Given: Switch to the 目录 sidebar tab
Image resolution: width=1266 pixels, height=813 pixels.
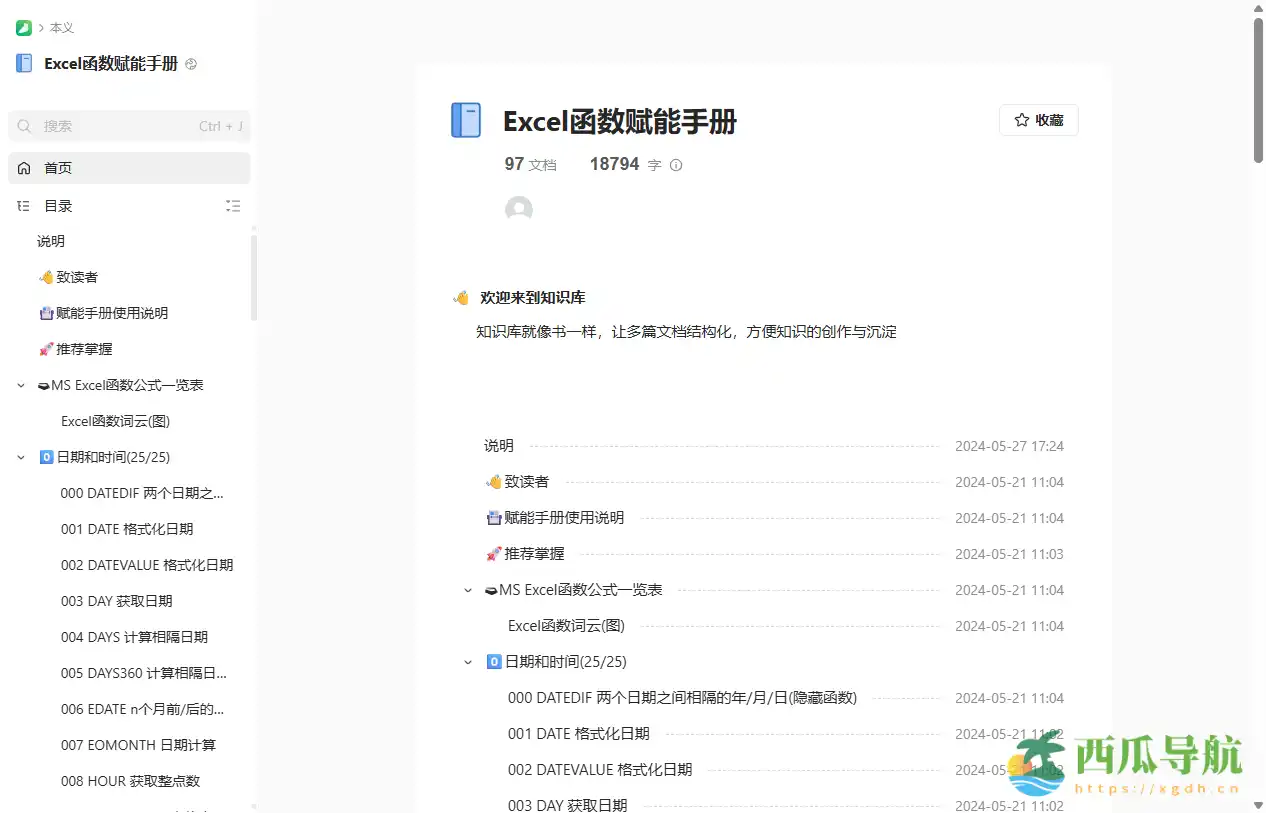Looking at the screenshot, I should coord(57,206).
